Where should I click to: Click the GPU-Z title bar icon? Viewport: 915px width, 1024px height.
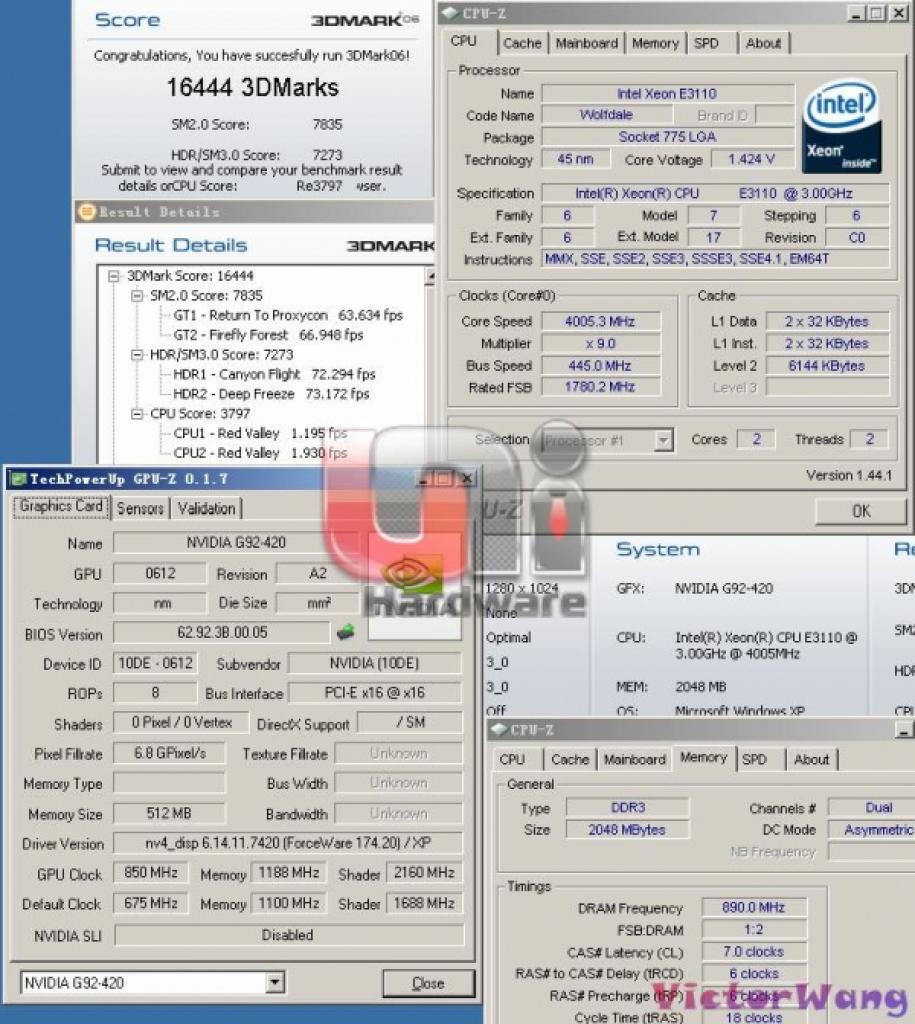coord(18,479)
